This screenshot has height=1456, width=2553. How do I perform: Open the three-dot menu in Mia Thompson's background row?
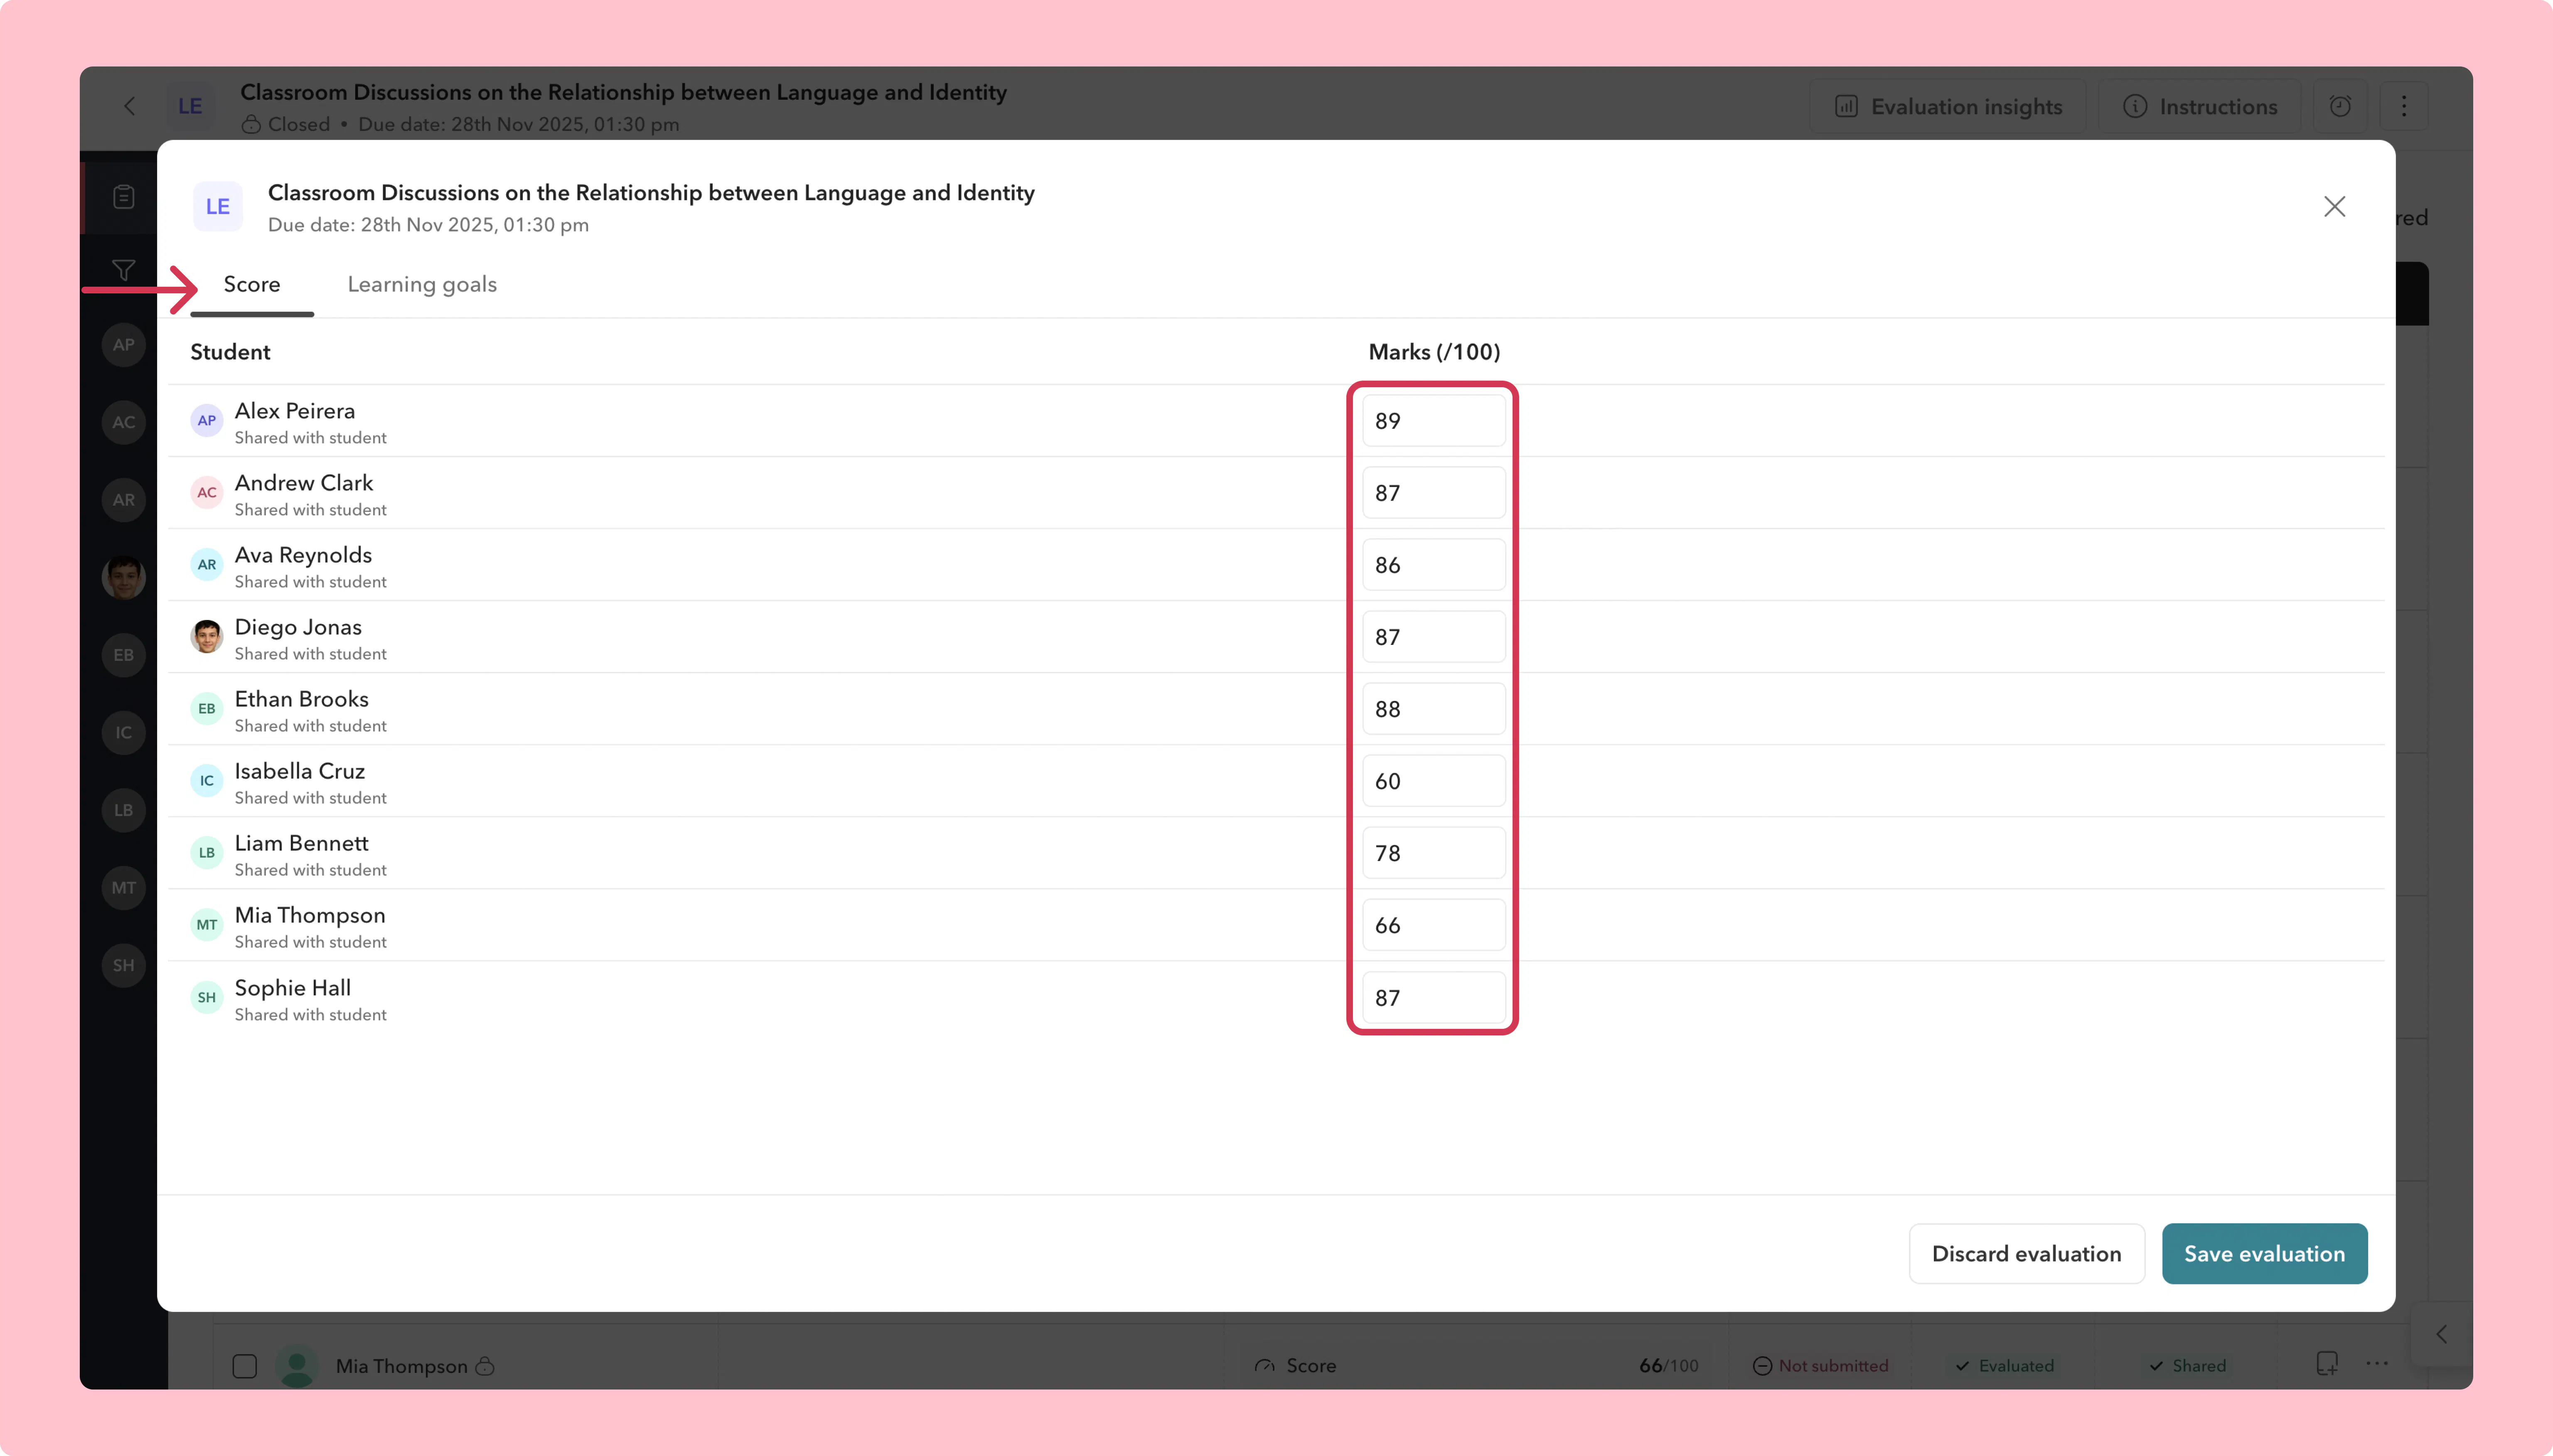pos(2377,1364)
